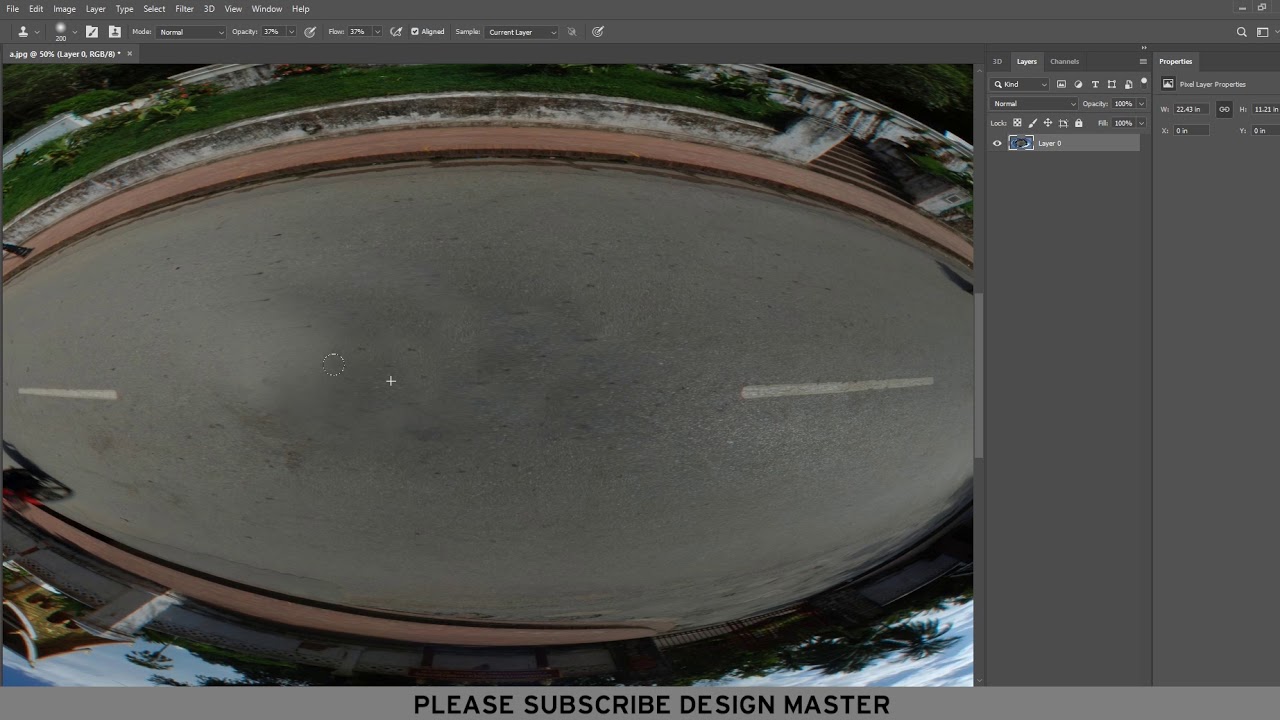Click the Layer 0 name text
The image size is (1280, 720).
point(1049,143)
